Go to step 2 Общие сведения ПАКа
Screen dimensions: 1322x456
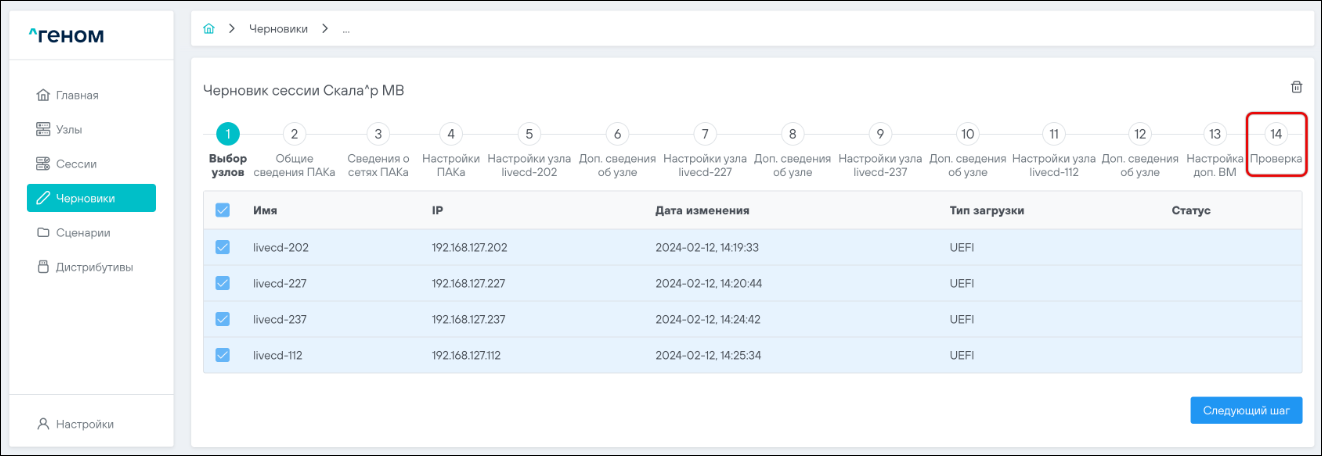pos(294,134)
